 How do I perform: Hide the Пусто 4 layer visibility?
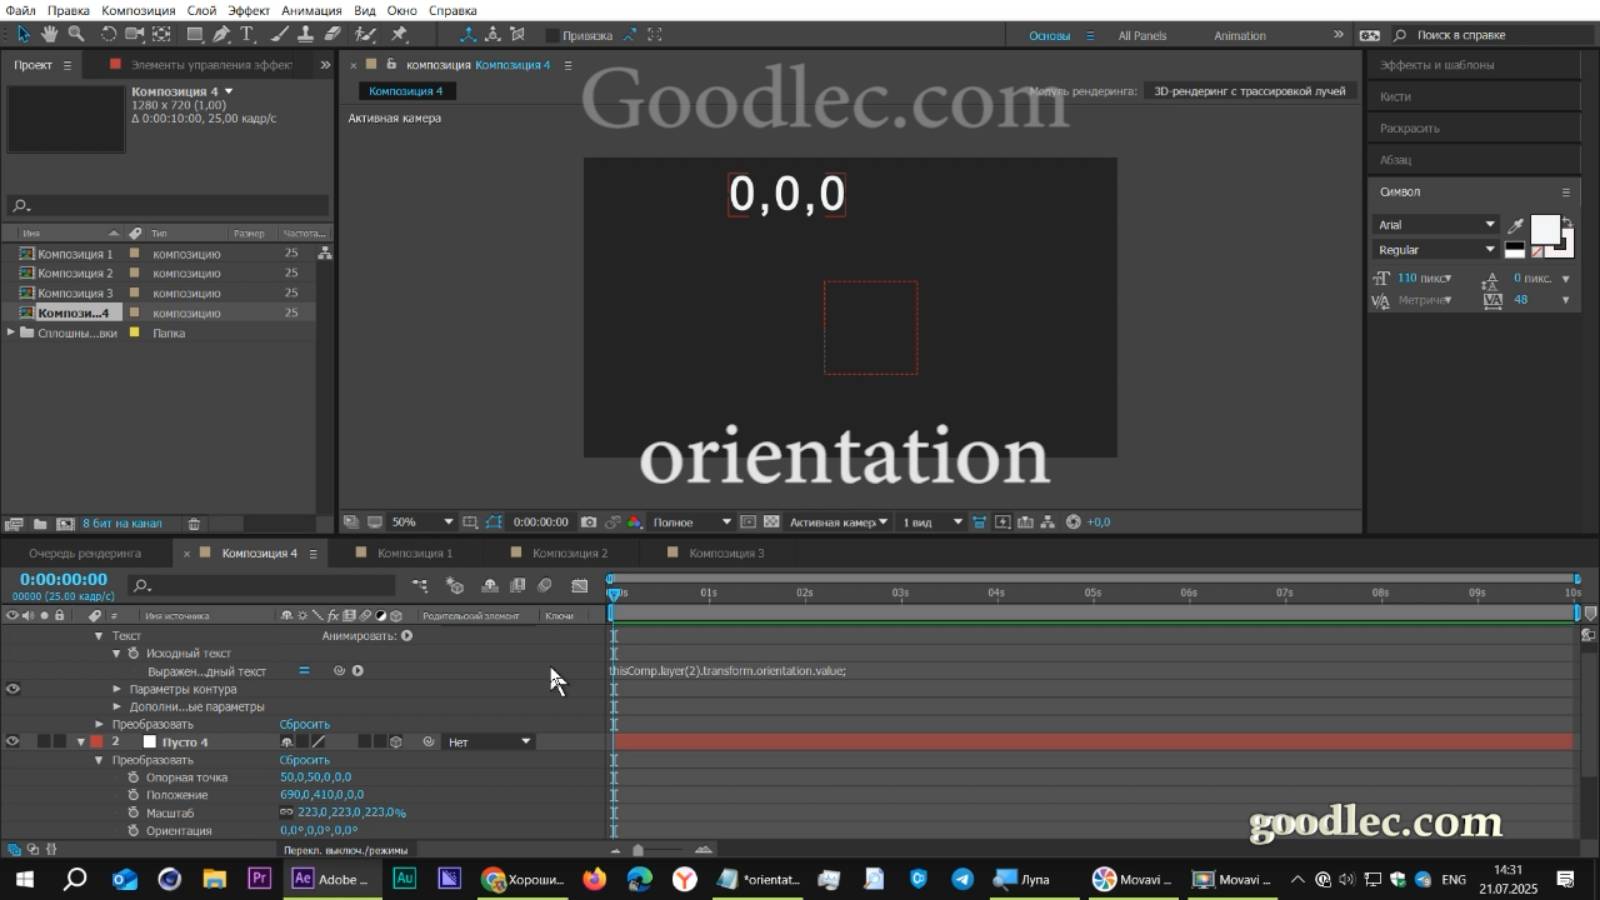[x=13, y=741]
